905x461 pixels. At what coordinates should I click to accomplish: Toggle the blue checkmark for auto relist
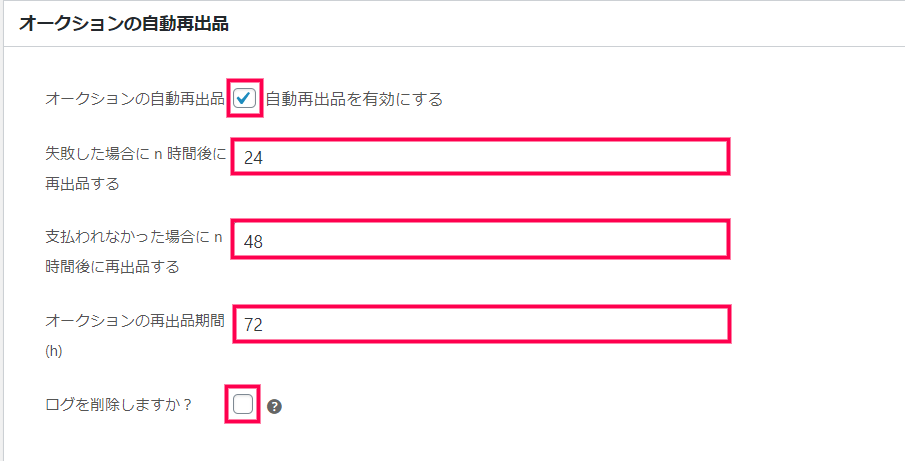245,99
